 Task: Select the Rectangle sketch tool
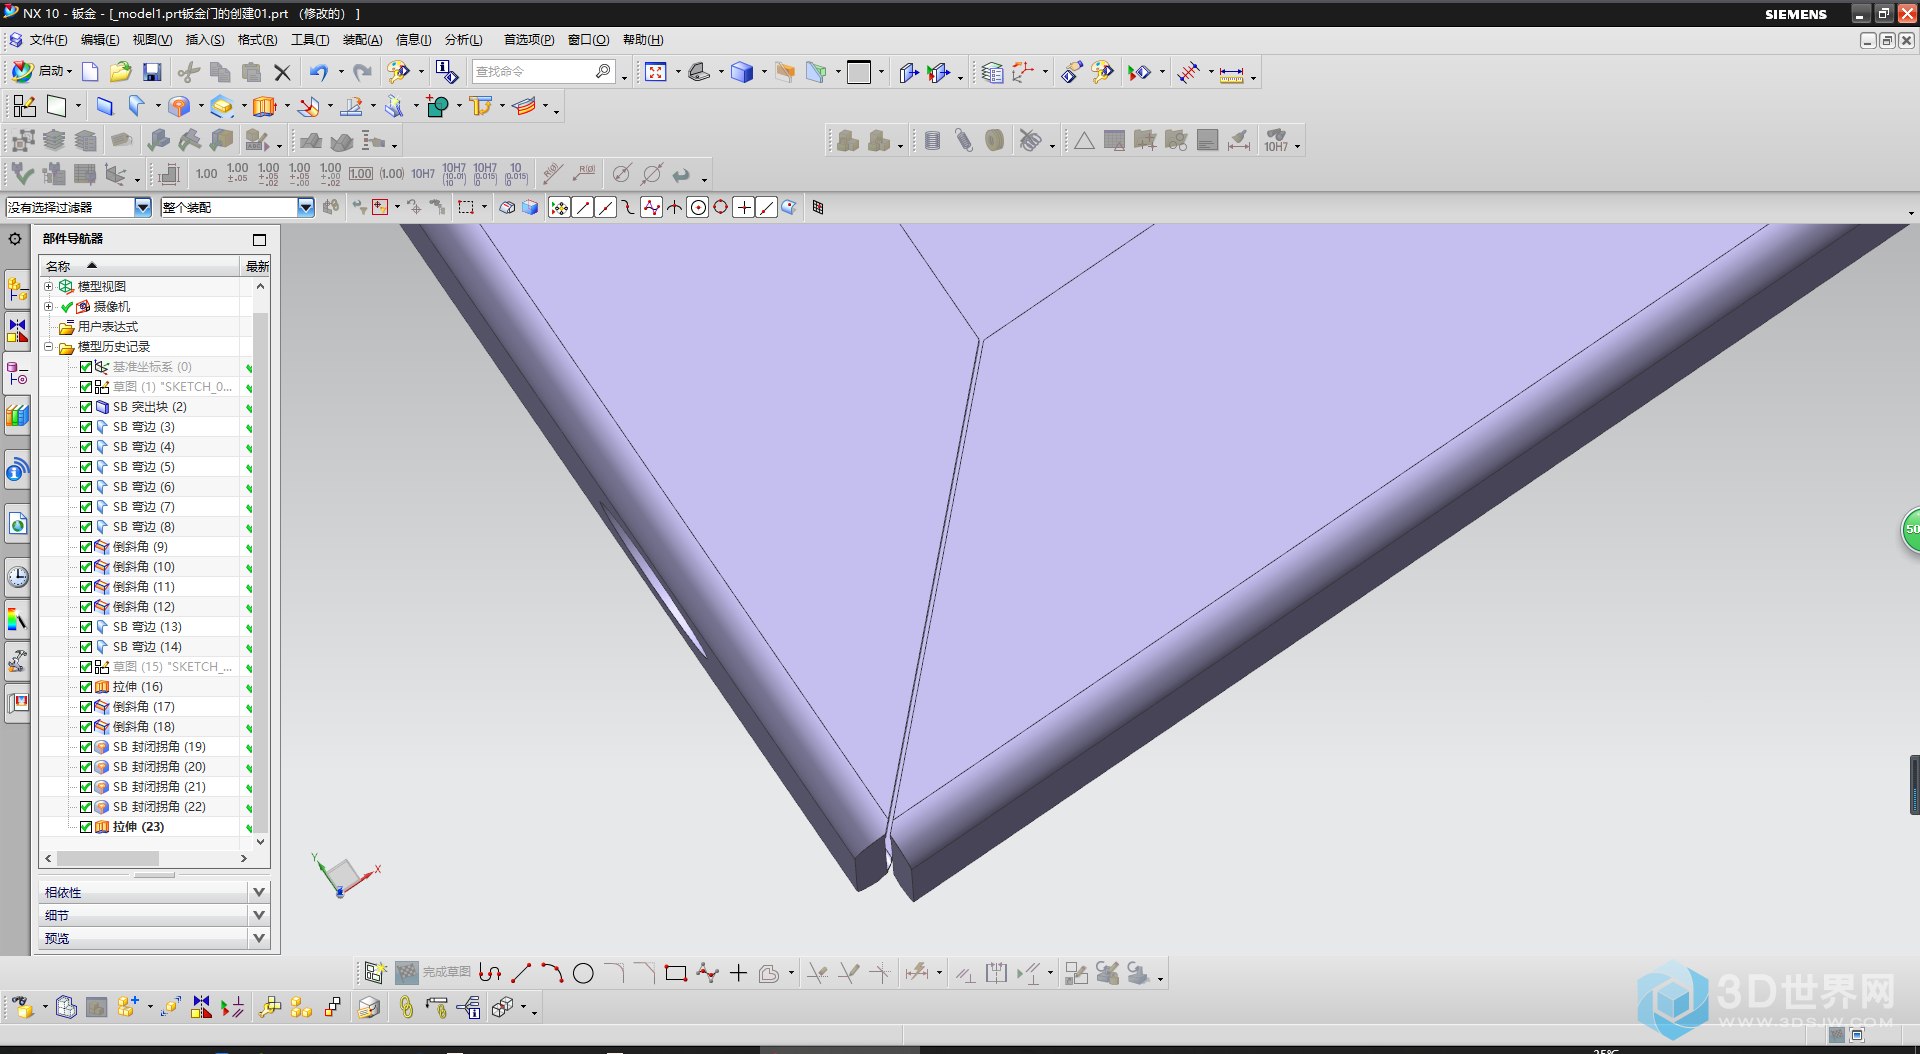pos(676,973)
